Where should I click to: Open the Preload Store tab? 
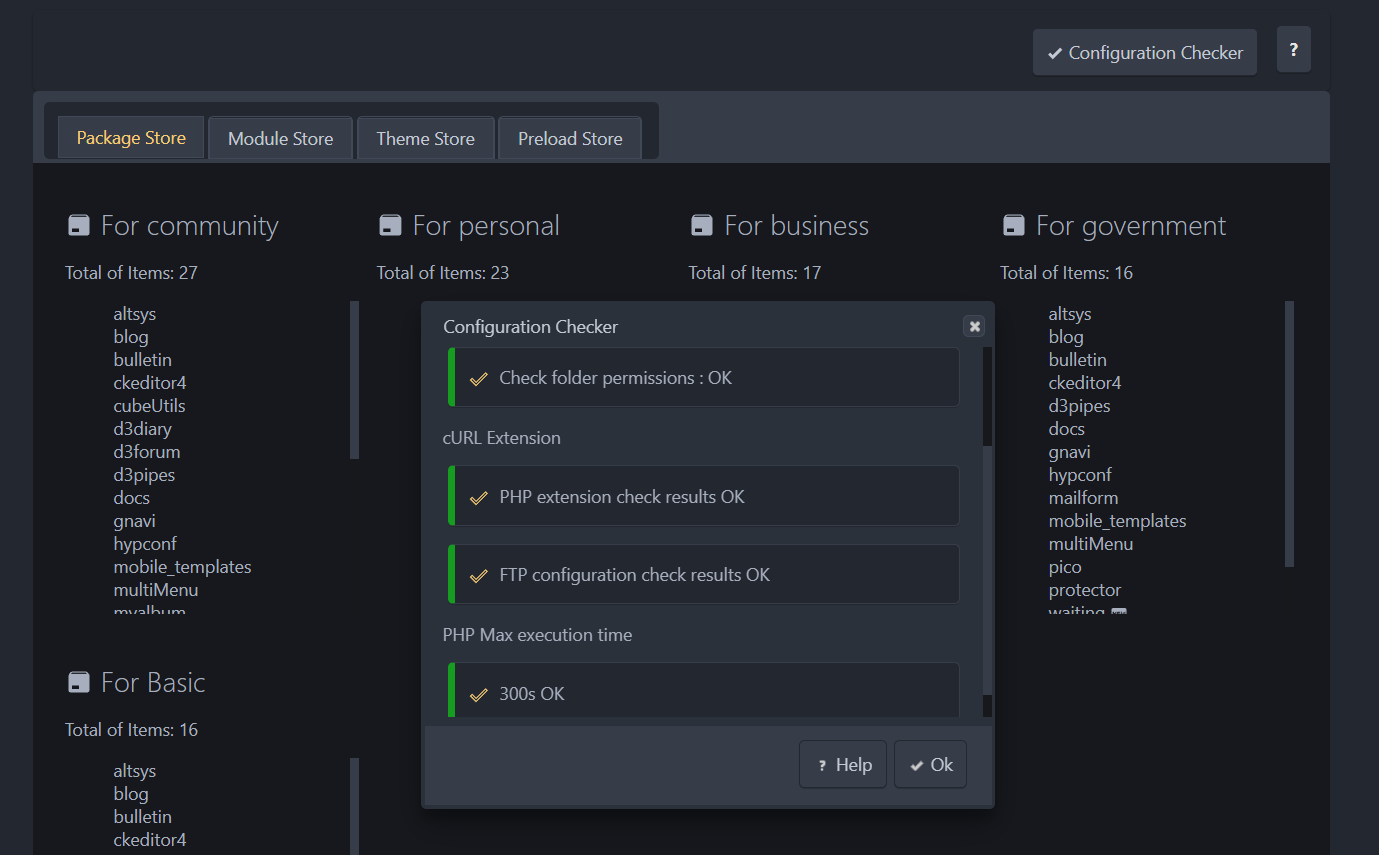[x=570, y=139]
